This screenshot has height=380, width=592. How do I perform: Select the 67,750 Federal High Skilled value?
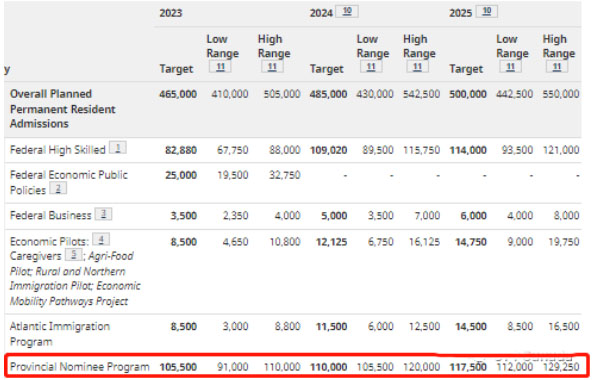tap(233, 150)
